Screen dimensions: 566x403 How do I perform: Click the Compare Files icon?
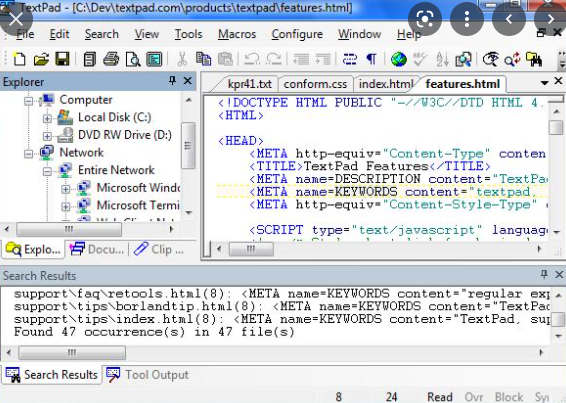[x=463, y=59]
